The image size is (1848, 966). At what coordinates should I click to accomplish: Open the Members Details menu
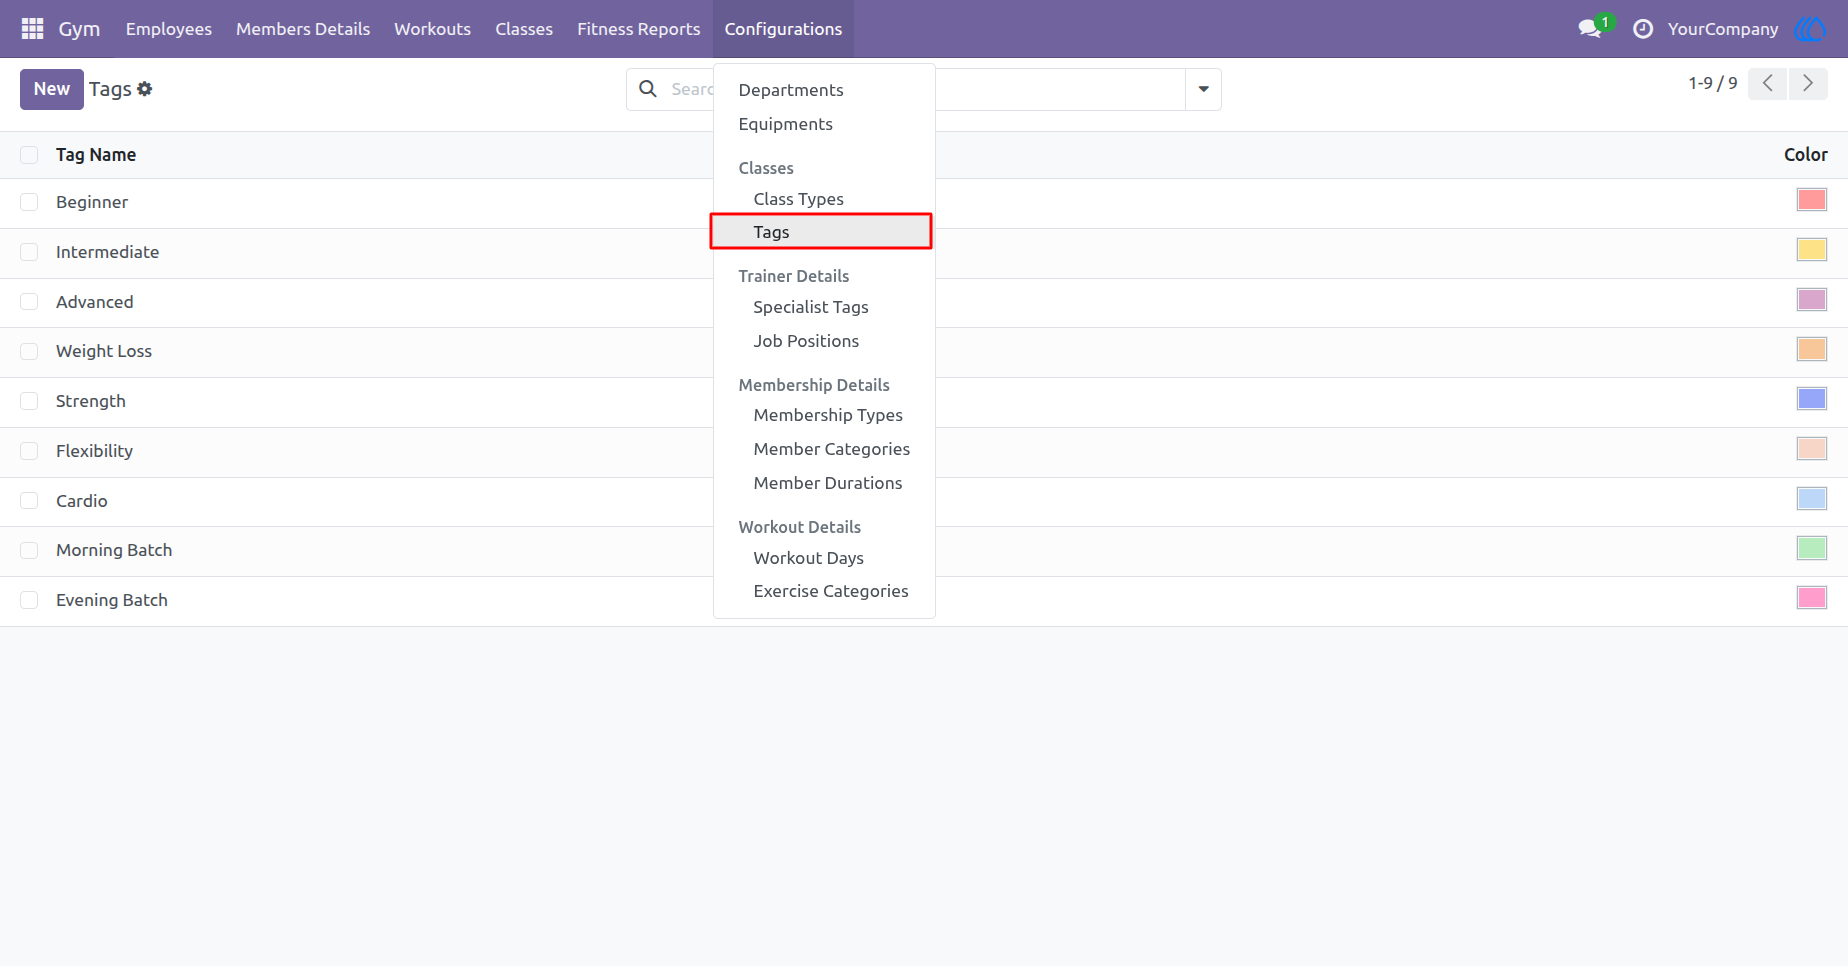pos(303,29)
